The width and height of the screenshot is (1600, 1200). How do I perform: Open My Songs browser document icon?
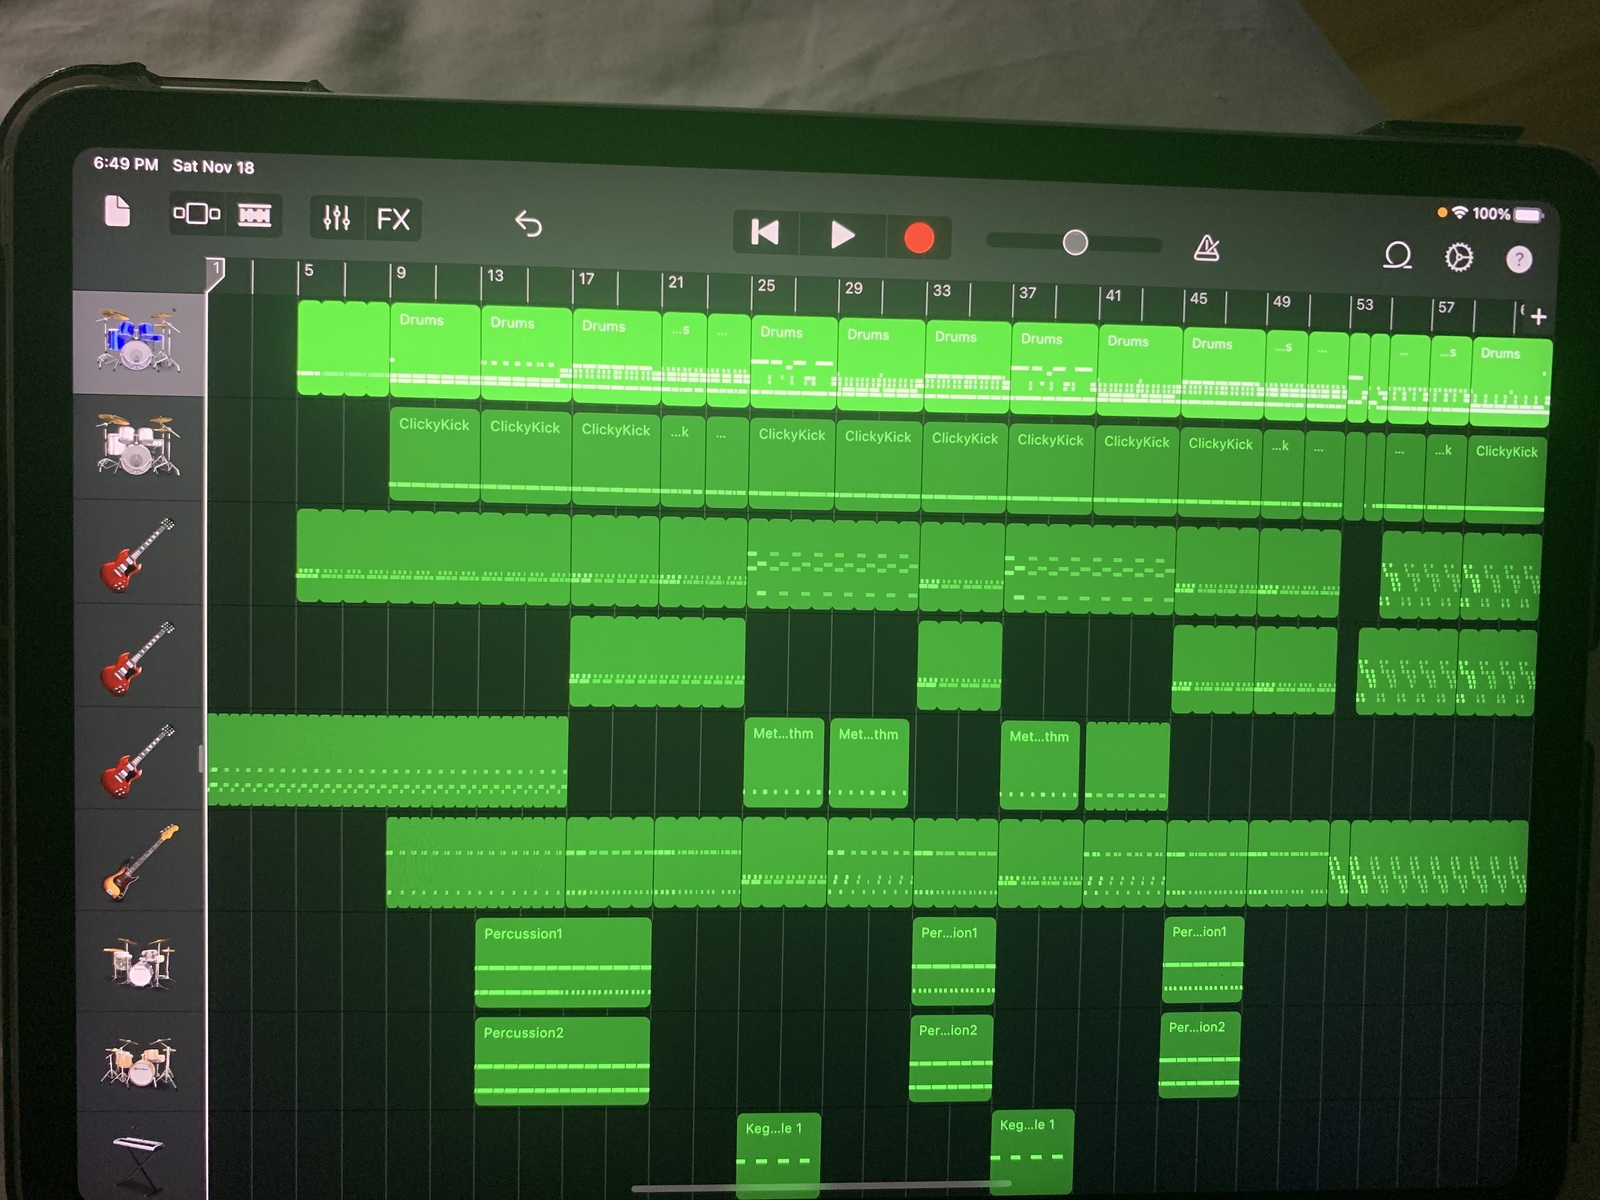pyautogui.click(x=117, y=211)
